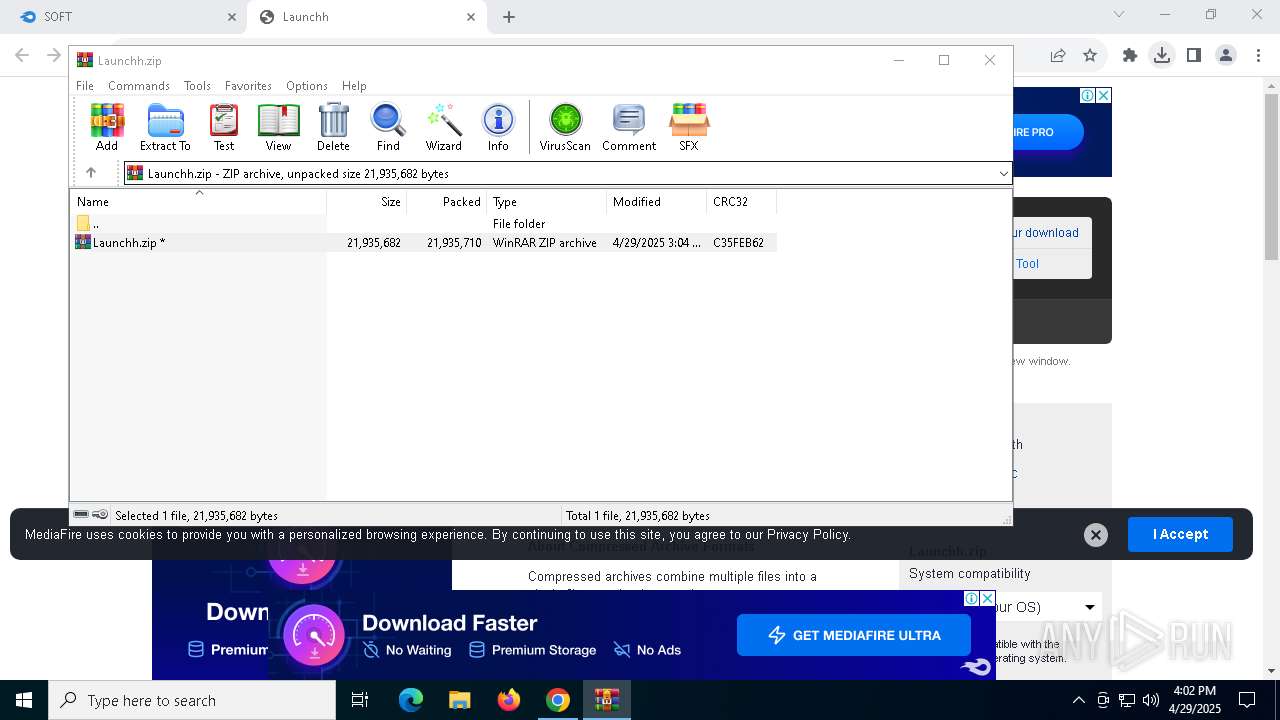Open the Tools menu

197,86
